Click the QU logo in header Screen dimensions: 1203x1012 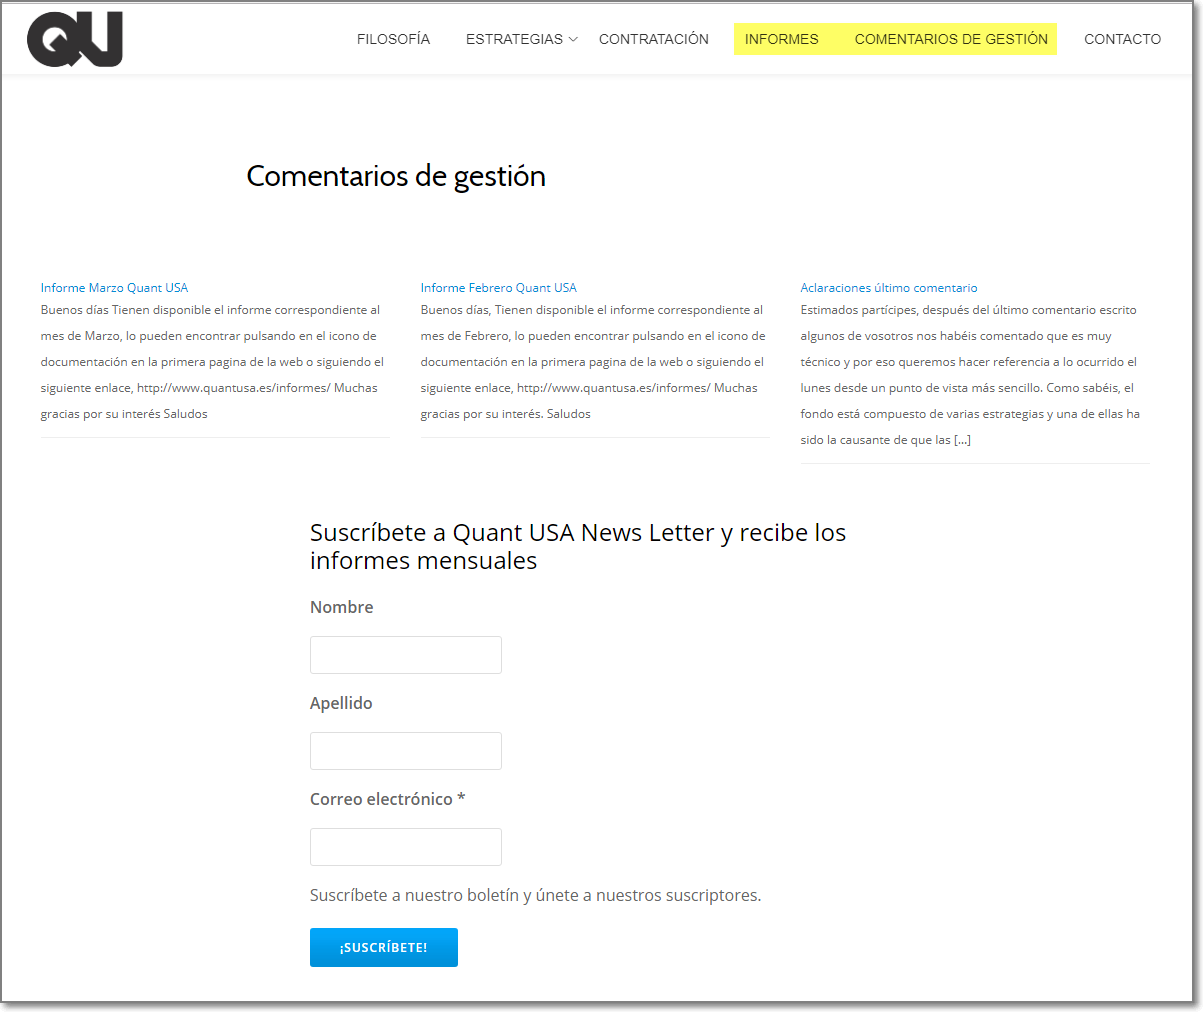[x=75, y=39]
